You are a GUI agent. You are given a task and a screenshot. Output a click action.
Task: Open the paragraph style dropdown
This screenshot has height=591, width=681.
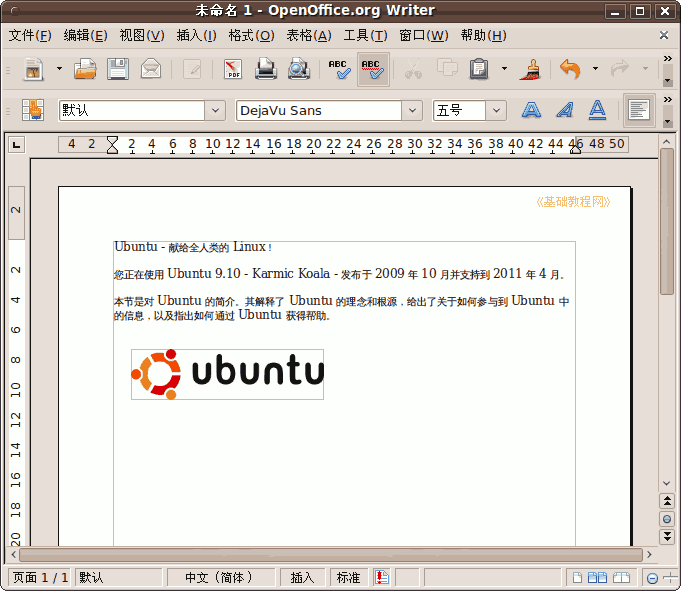click(x=215, y=110)
